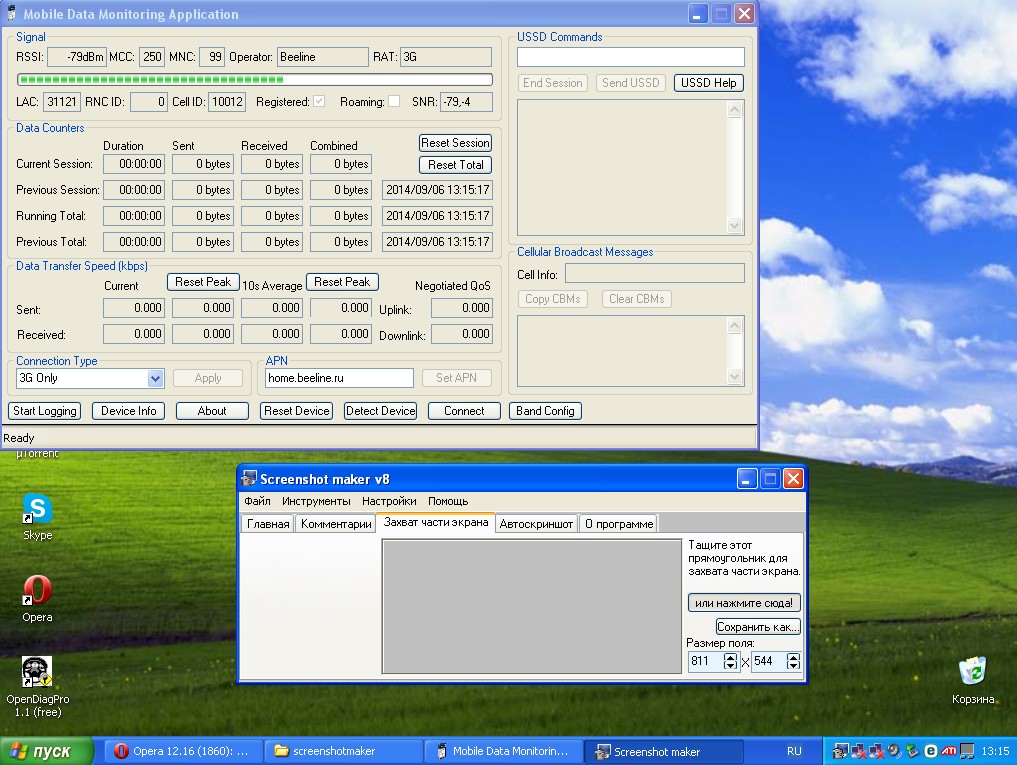Launch OpenDiagPro 1.1 desktop icon

(x=37, y=673)
